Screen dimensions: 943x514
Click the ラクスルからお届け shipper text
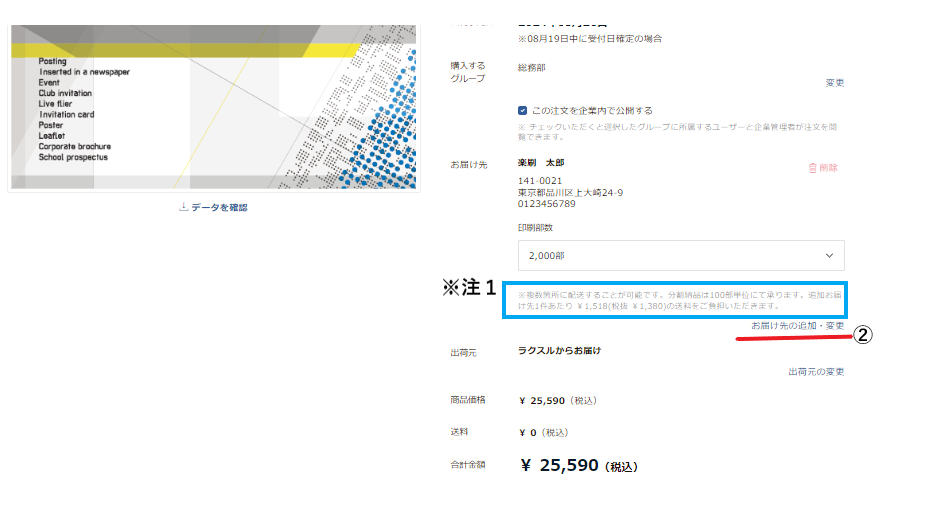click(559, 350)
